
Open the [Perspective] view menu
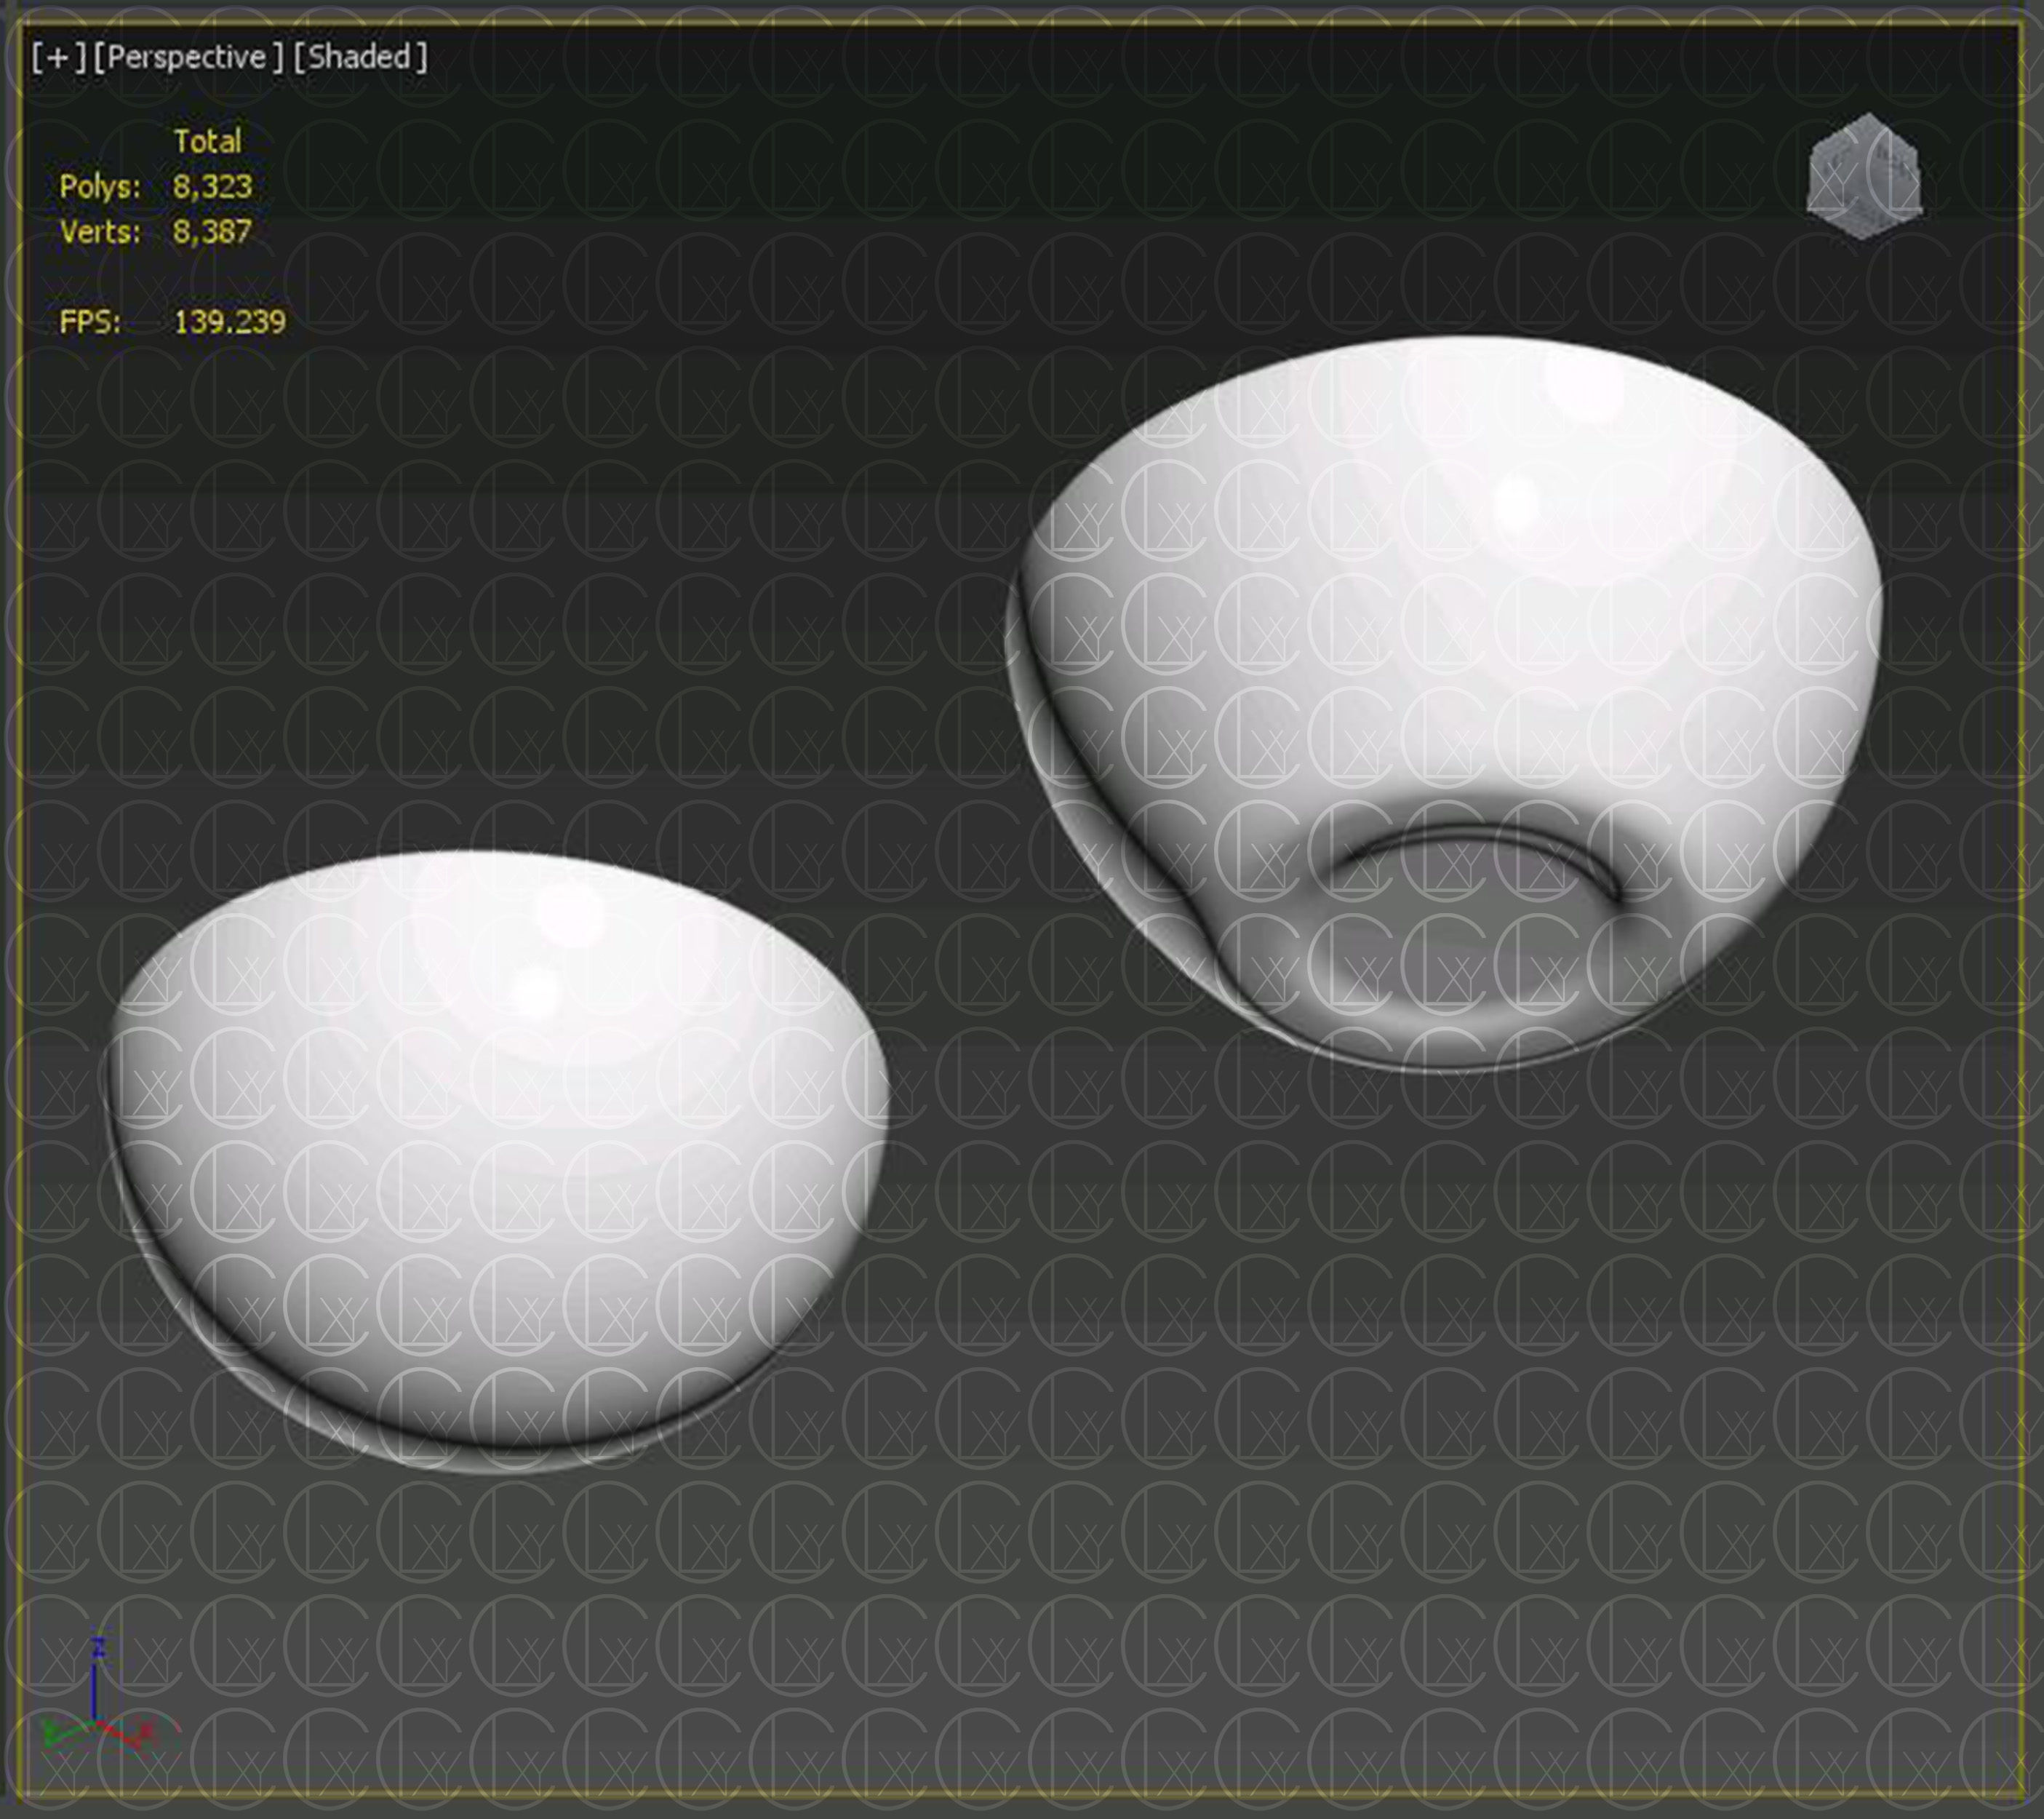[188, 57]
